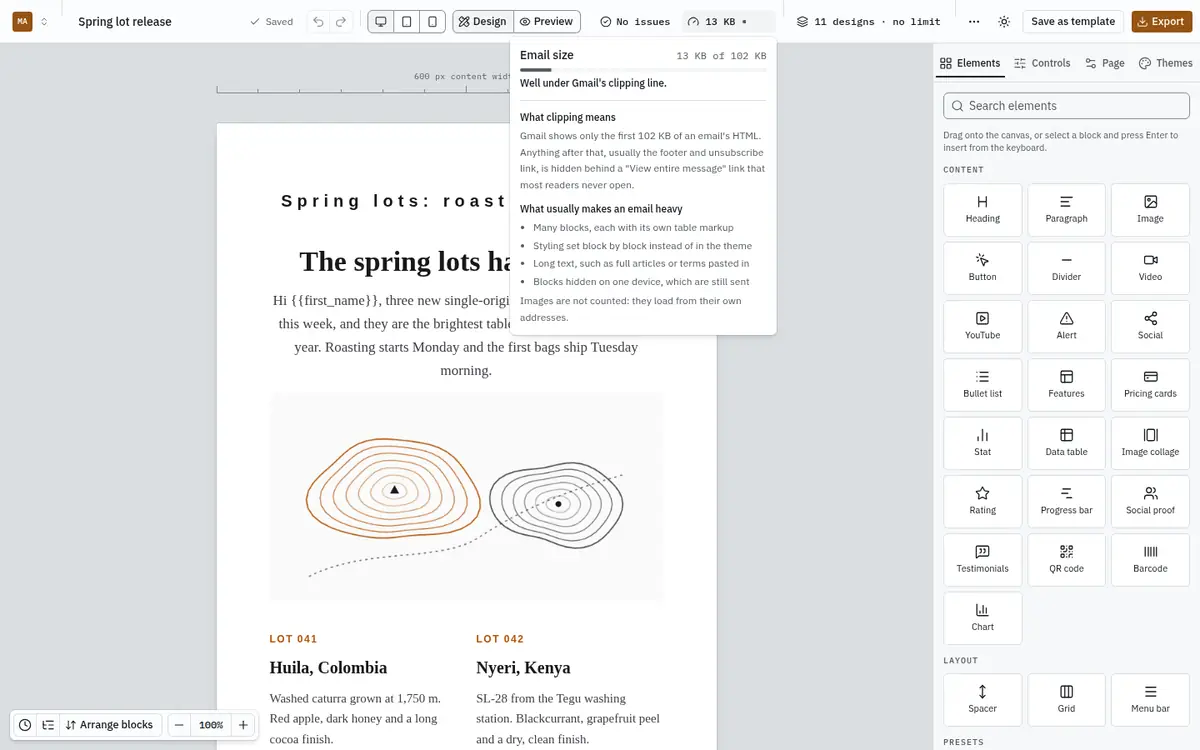
Task: Open version history clock icon
Action: coord(25,725)
